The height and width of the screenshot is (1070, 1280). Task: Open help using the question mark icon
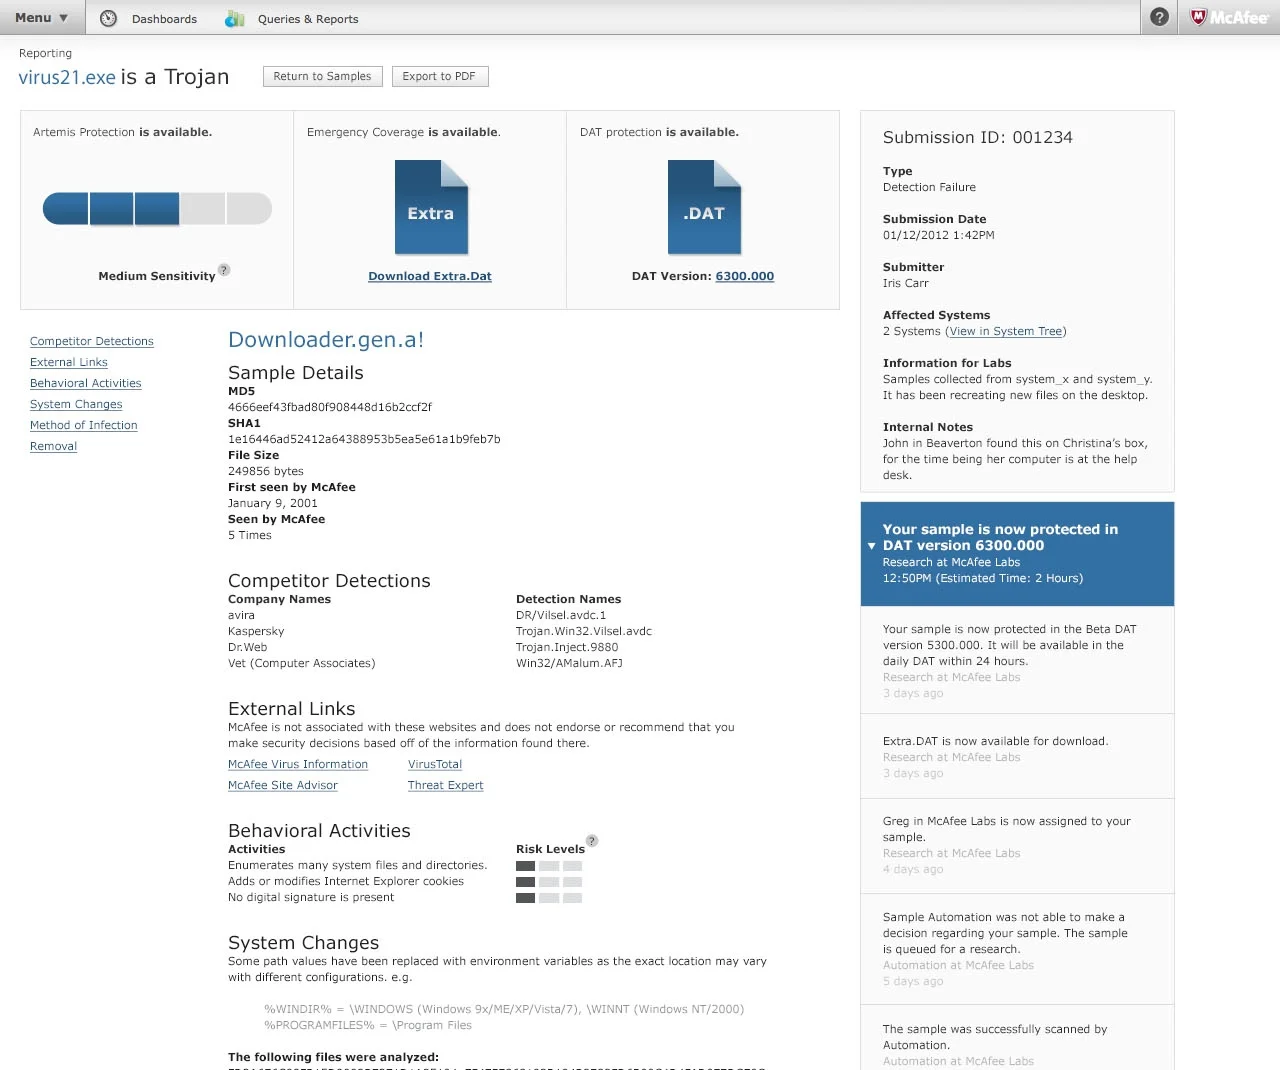[1157, 17]
